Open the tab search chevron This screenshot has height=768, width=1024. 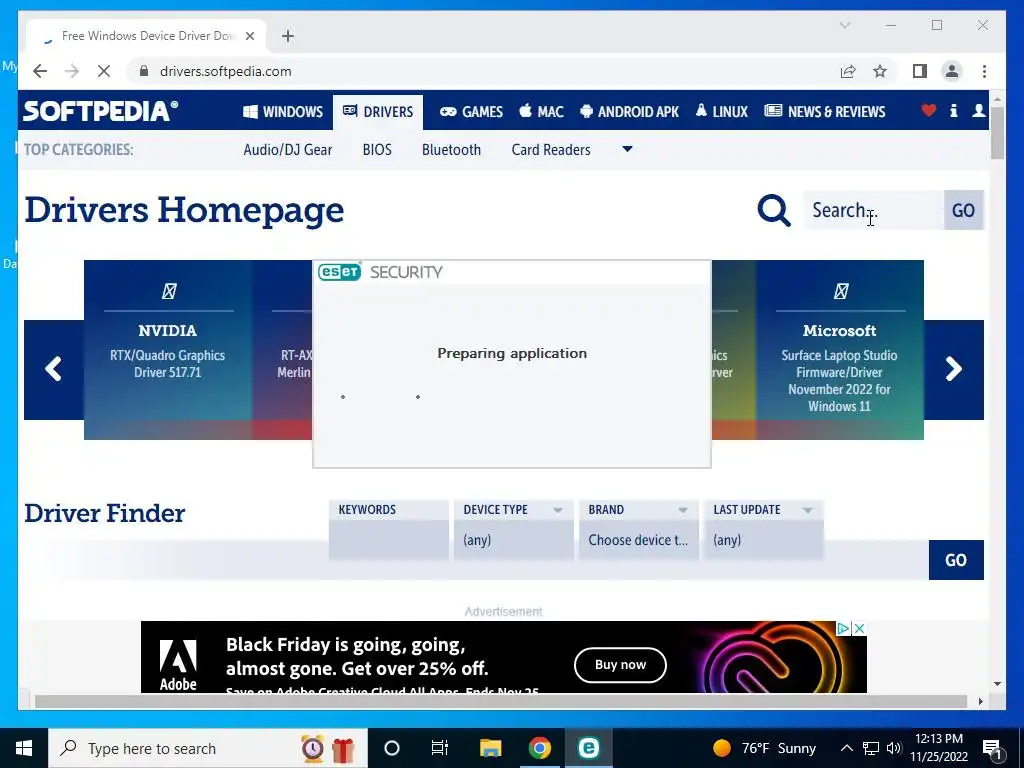844,25
